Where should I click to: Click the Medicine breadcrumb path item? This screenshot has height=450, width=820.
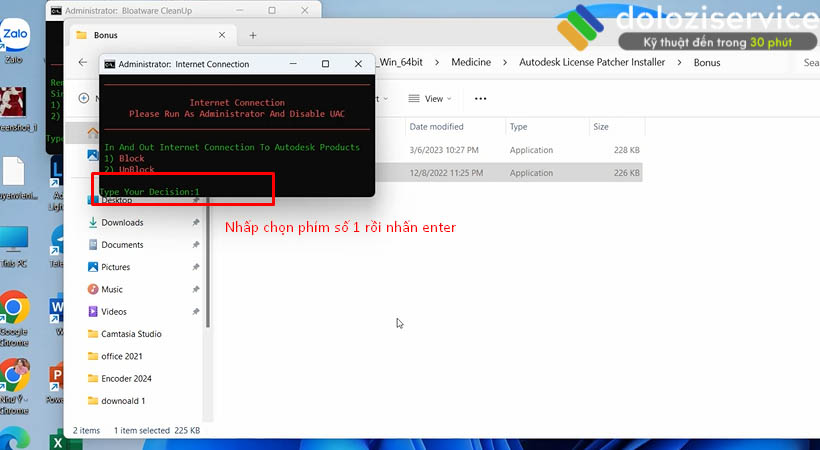(x=471, y=62)
